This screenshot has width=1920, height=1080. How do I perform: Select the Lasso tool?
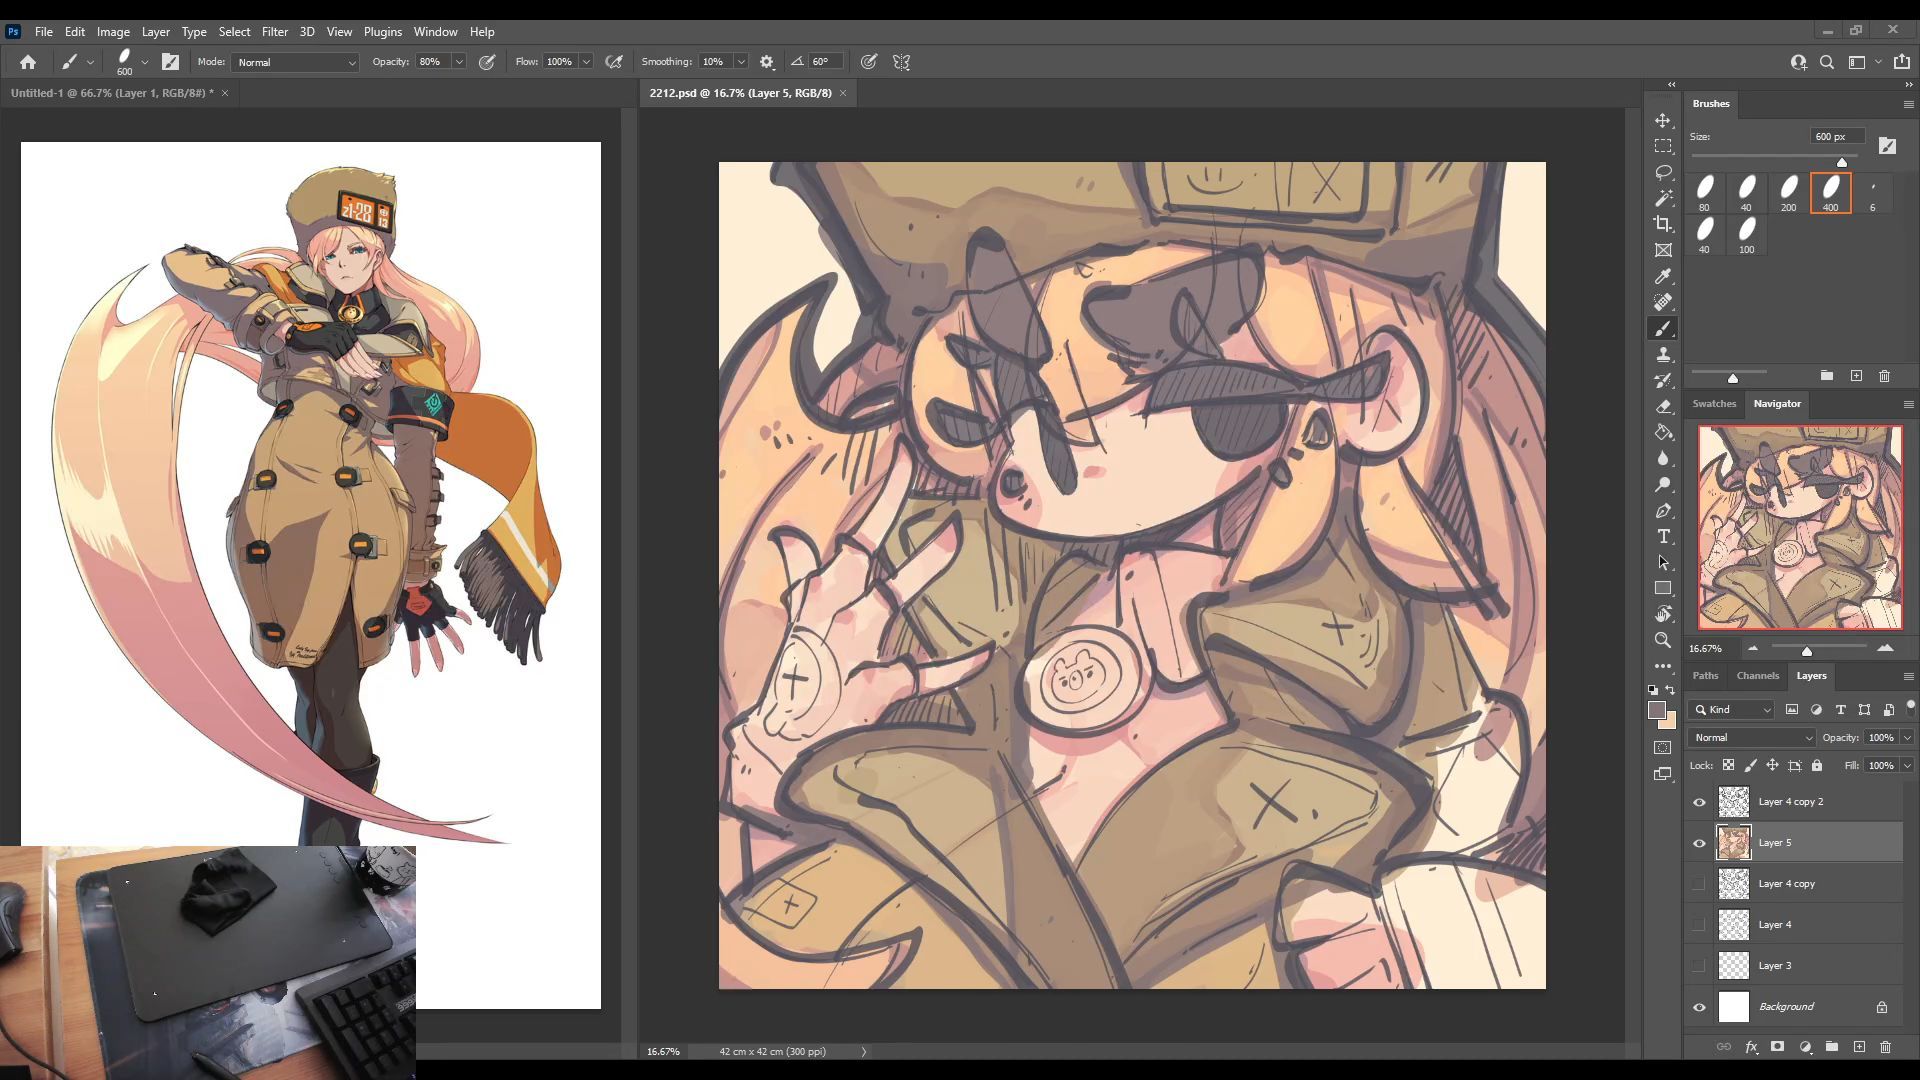click(1663, 172)
